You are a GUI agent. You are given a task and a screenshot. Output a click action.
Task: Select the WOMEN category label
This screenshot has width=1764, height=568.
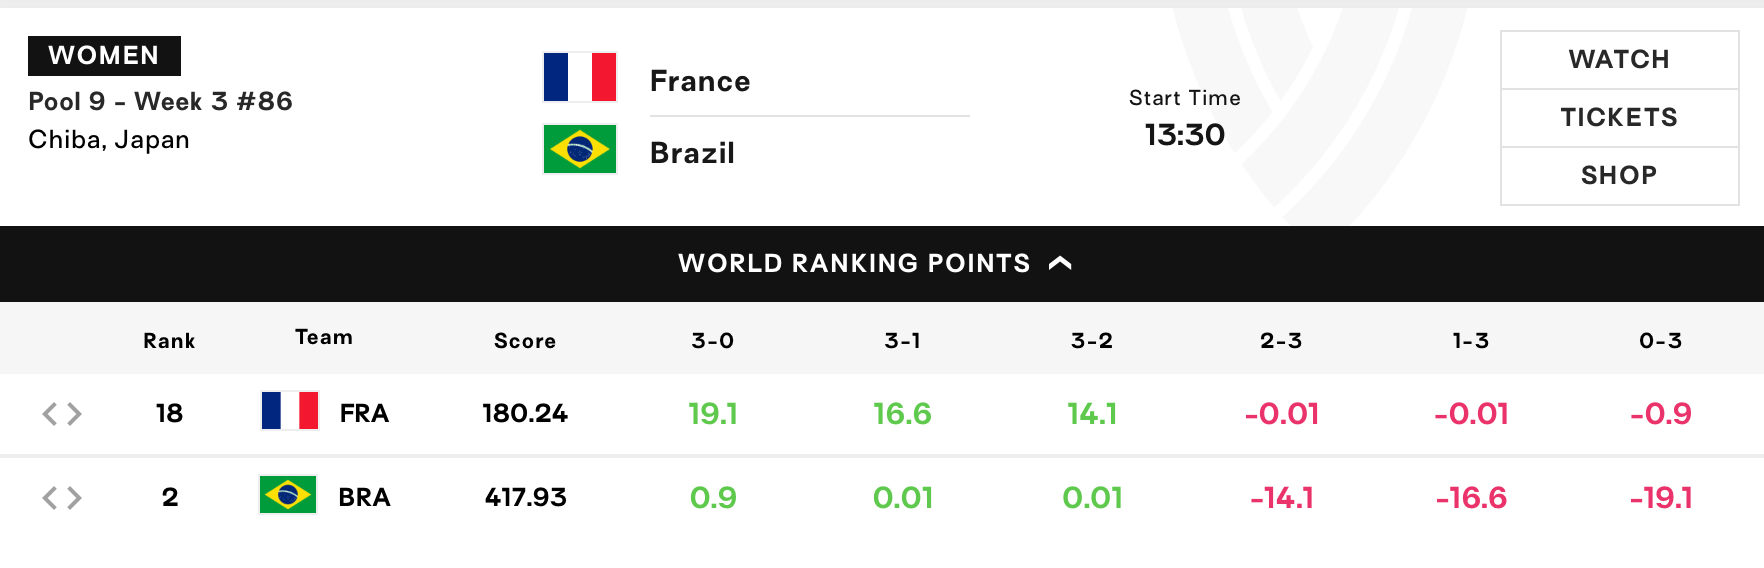click(104, 56)
